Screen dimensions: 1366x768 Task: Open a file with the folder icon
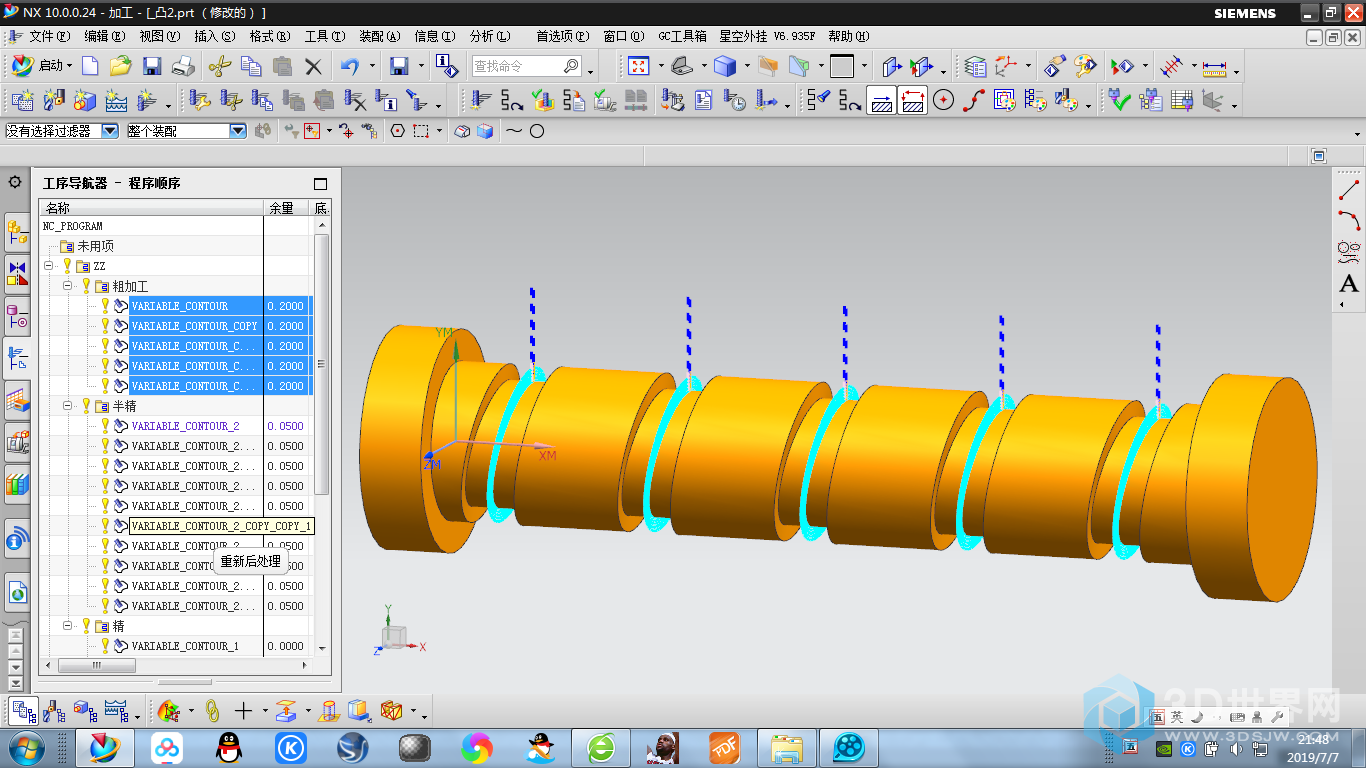(x=121, y=66)
